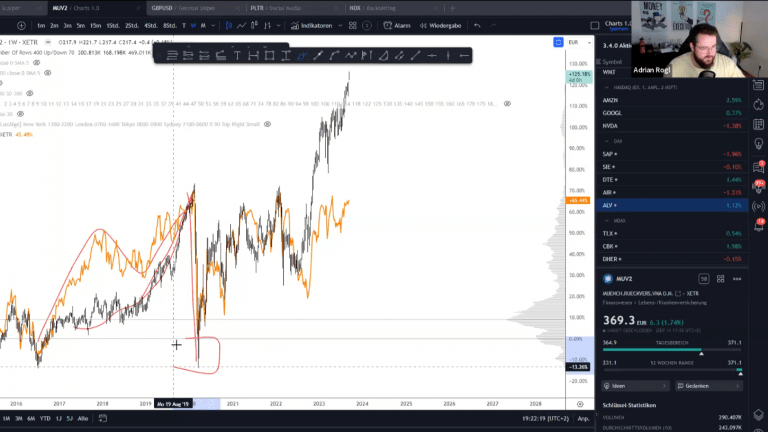This screenshot has height=432, width=768.
Task: Open the go-to-date calendar icon
Action: click(102, 418)
